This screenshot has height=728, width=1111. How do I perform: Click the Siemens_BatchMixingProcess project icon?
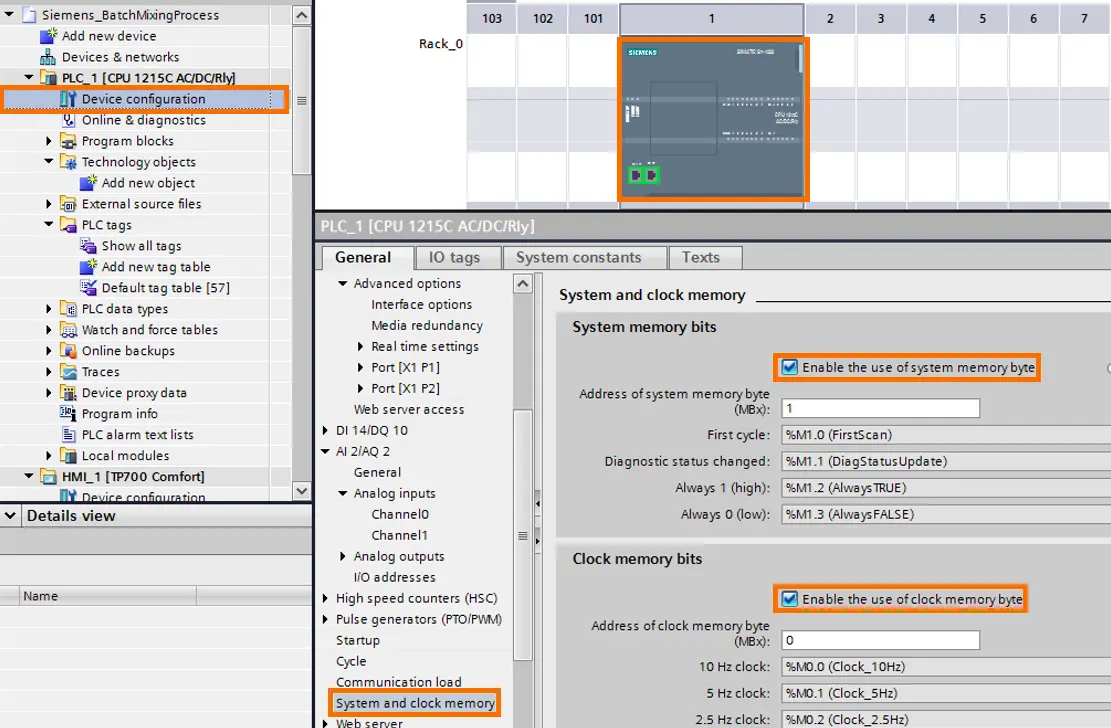click(x=29, y=15)
